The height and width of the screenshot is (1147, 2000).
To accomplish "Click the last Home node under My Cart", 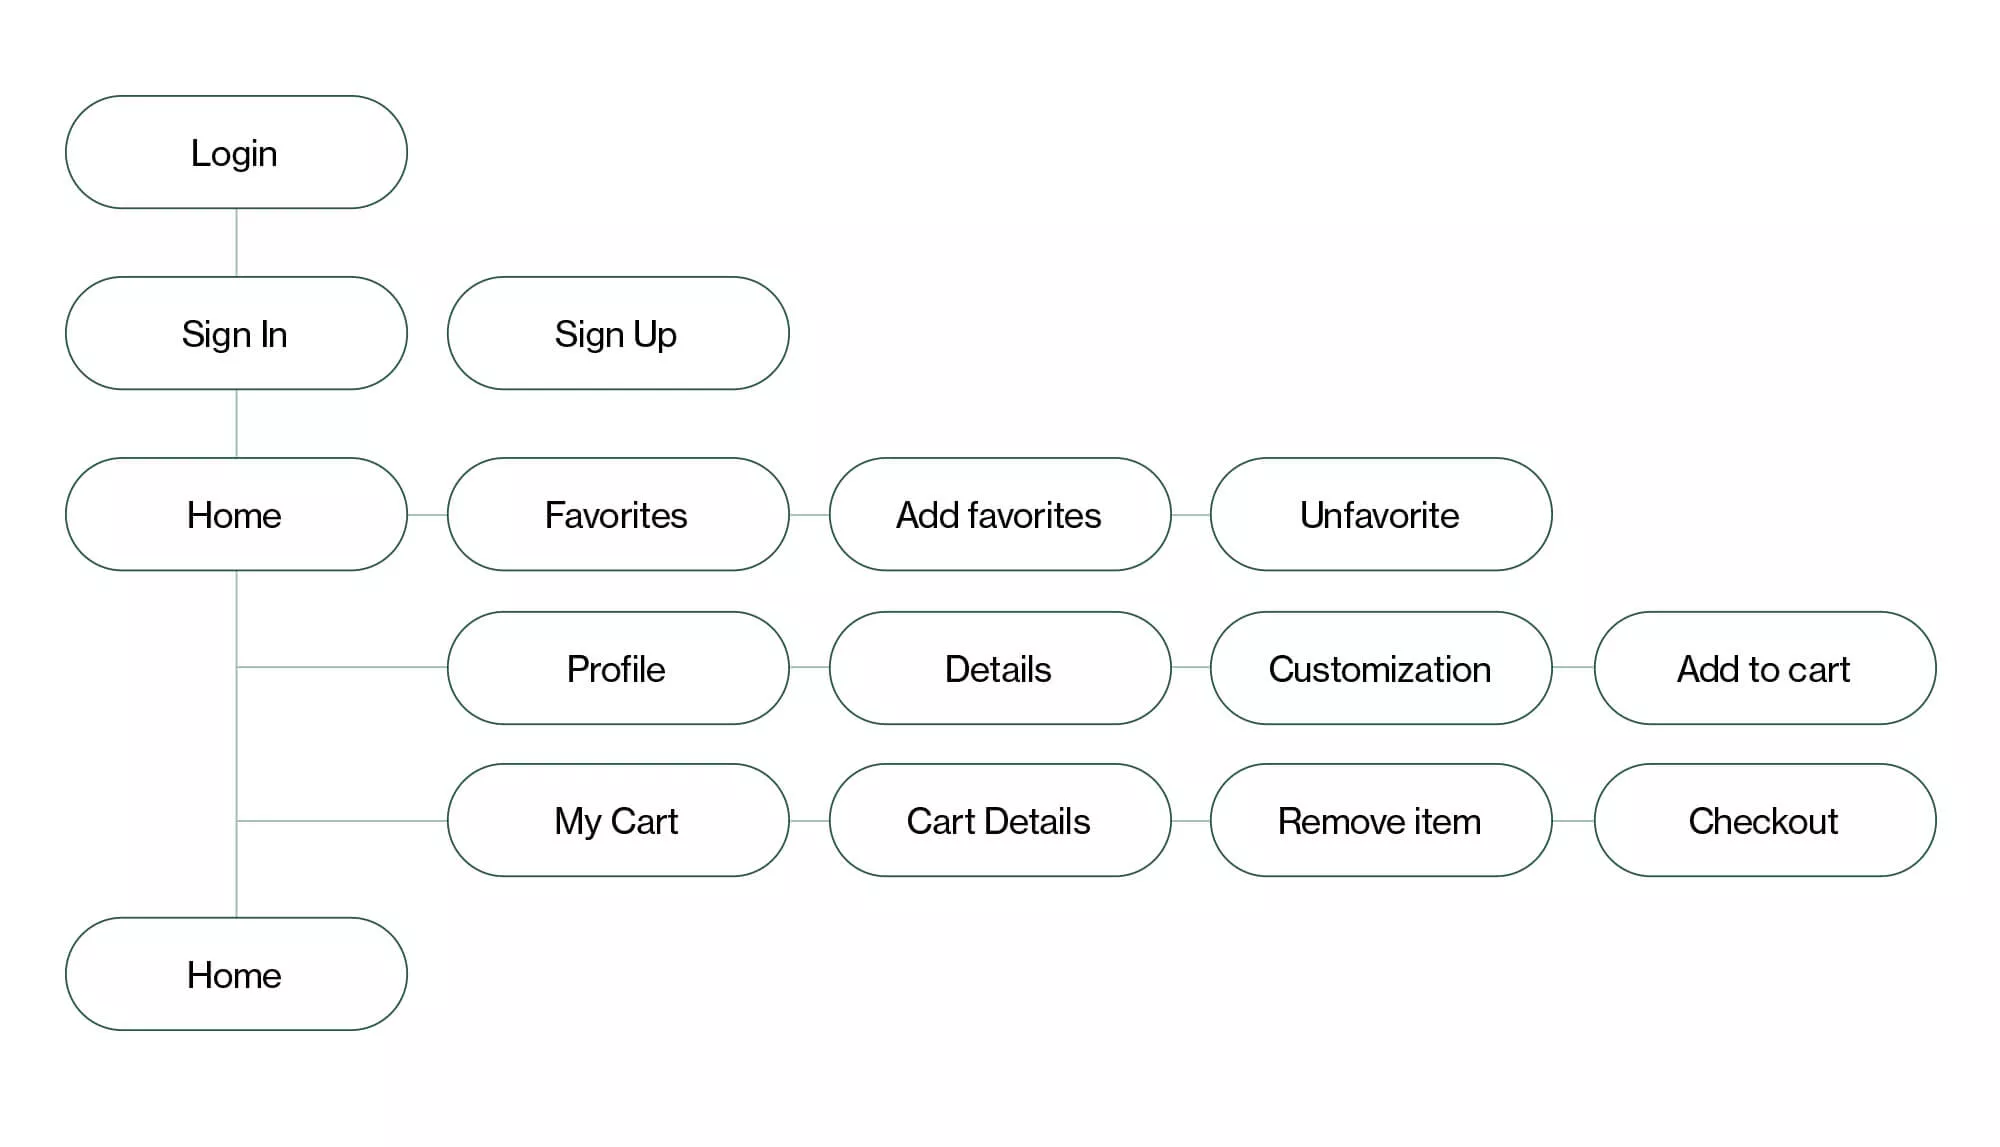I will pyautogui.click(x=236, y=974).
